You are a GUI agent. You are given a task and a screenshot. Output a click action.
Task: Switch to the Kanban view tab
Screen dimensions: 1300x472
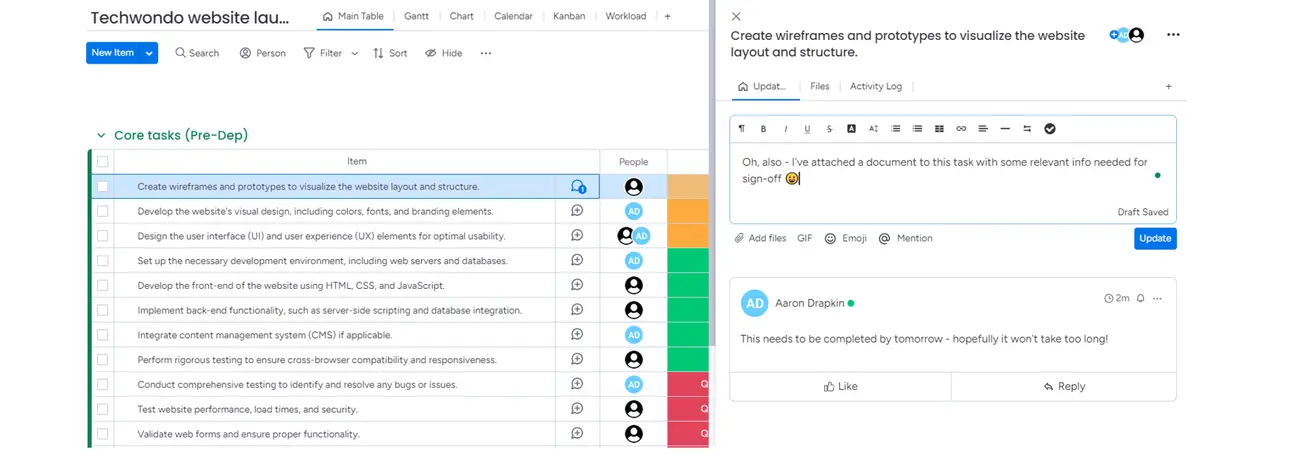pos(568,17)
